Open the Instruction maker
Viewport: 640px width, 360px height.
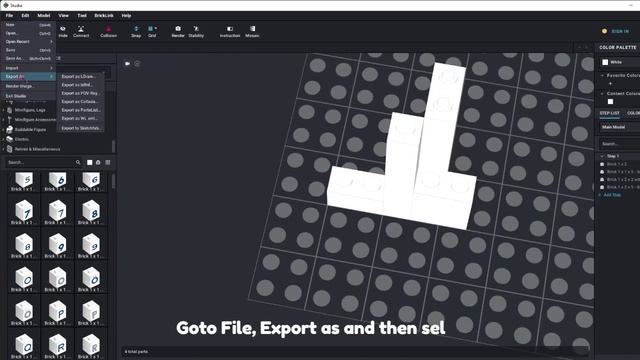pyautogui.click(x=230, y=31)
